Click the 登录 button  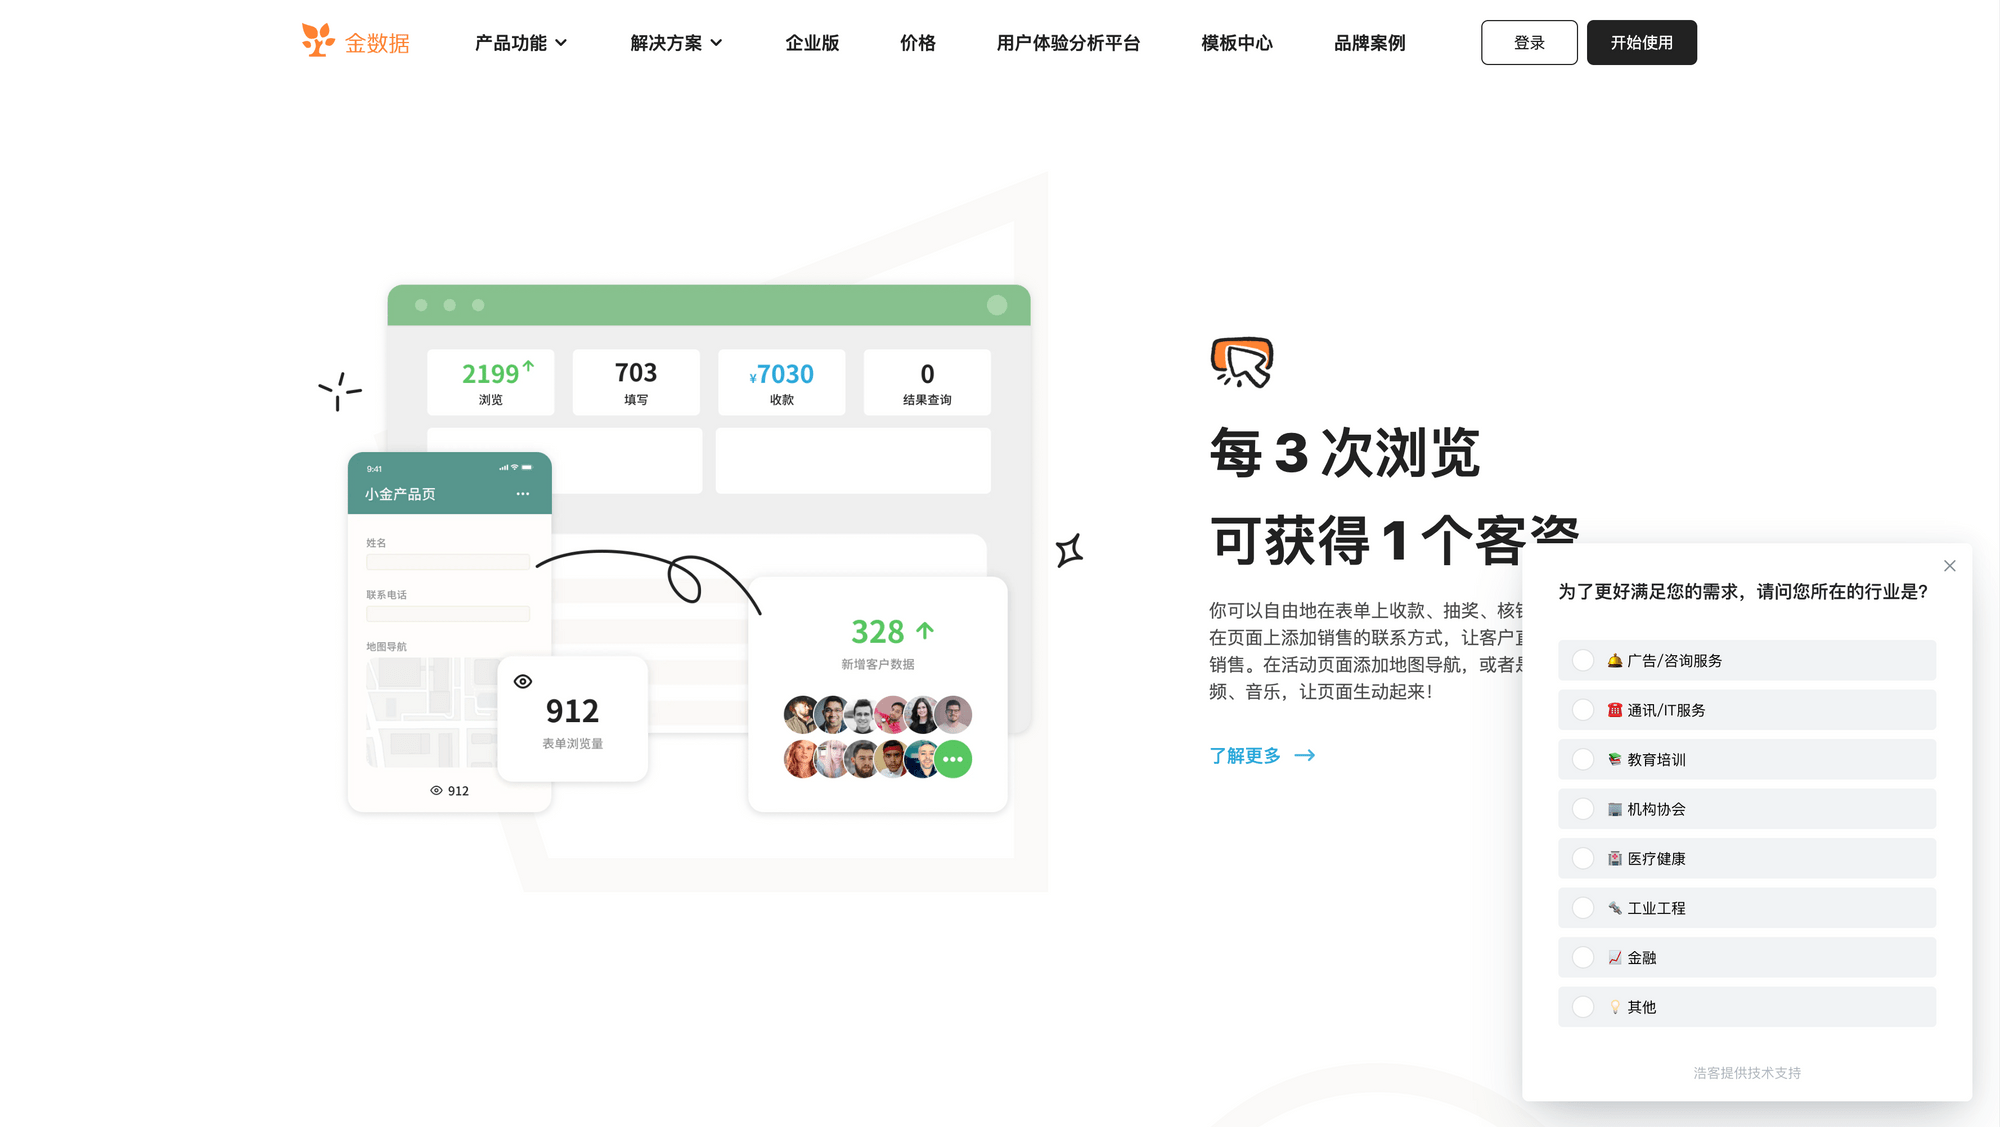tap(1529, 42)
